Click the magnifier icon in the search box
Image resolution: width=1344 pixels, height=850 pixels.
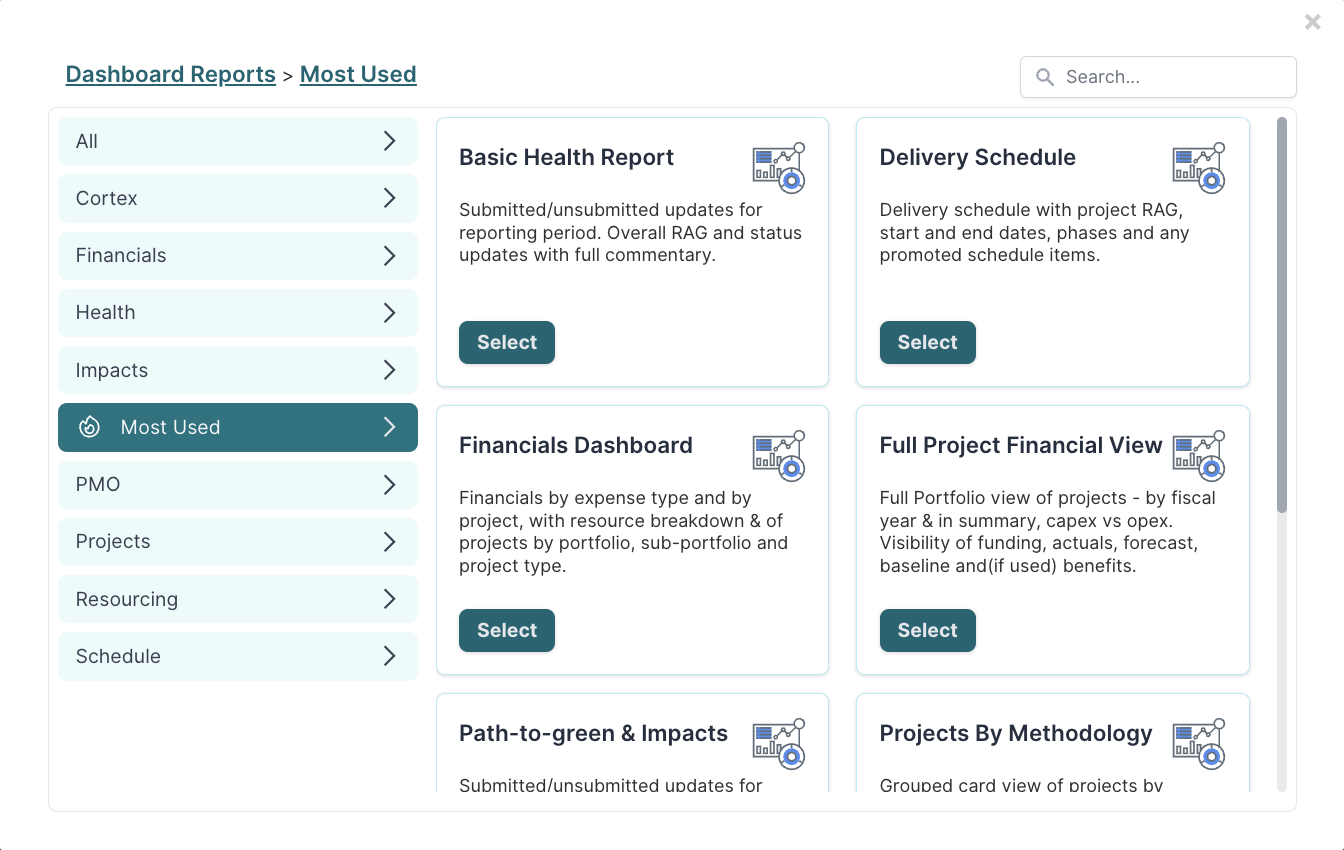1045,77
